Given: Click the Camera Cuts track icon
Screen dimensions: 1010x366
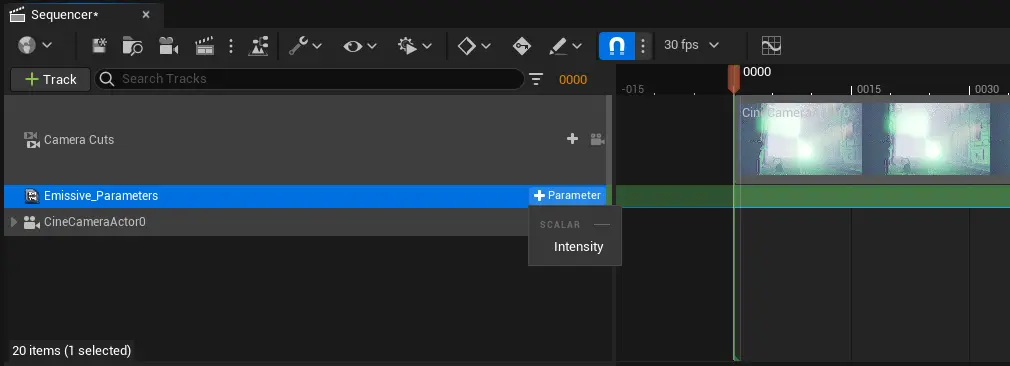Looking at the screenshot, I should (32, 140).
